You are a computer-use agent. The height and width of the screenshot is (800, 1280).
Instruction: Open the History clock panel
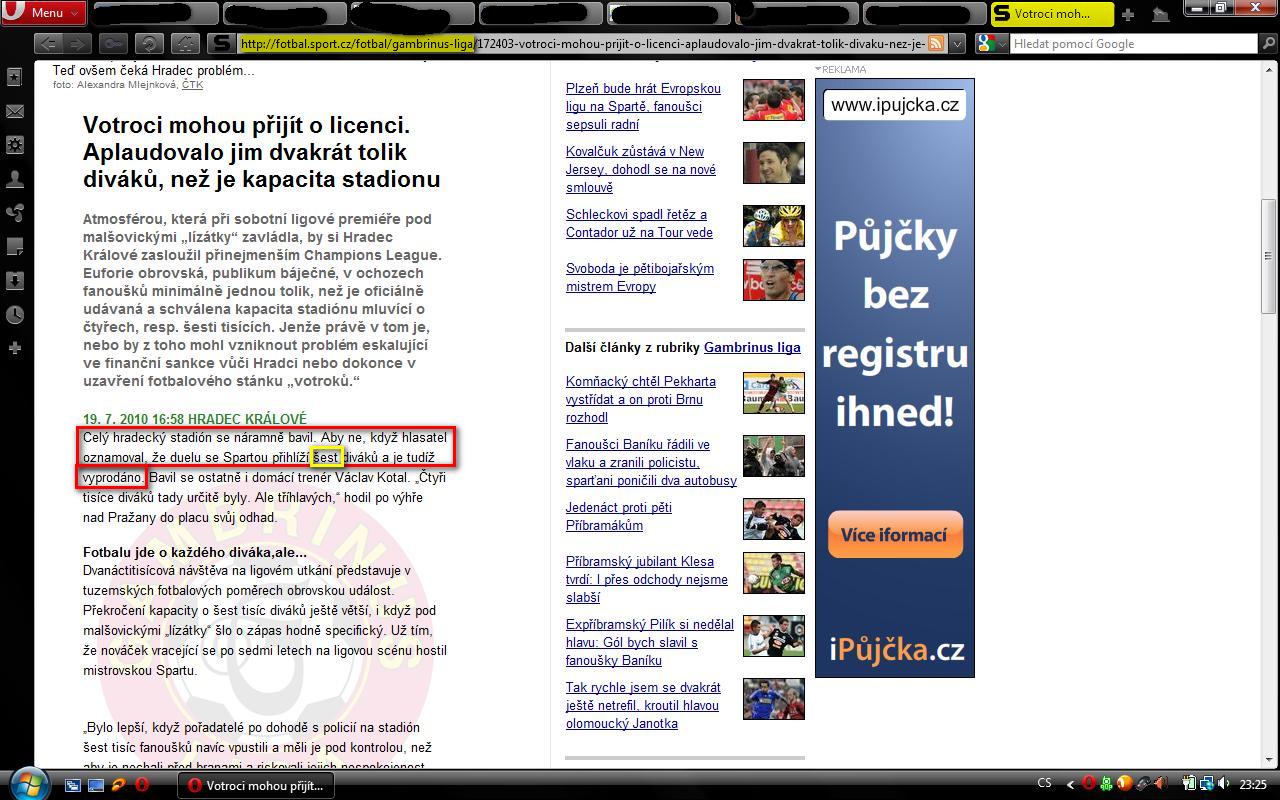15,315
